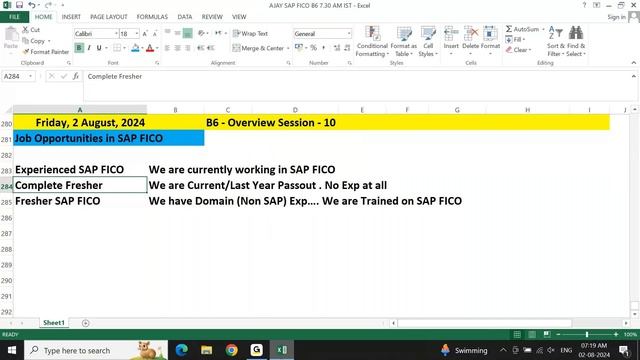Open Sort & Filter
The height and width of the screenshot is (360, 640).
pyautogui.click(x=556, y=42)
